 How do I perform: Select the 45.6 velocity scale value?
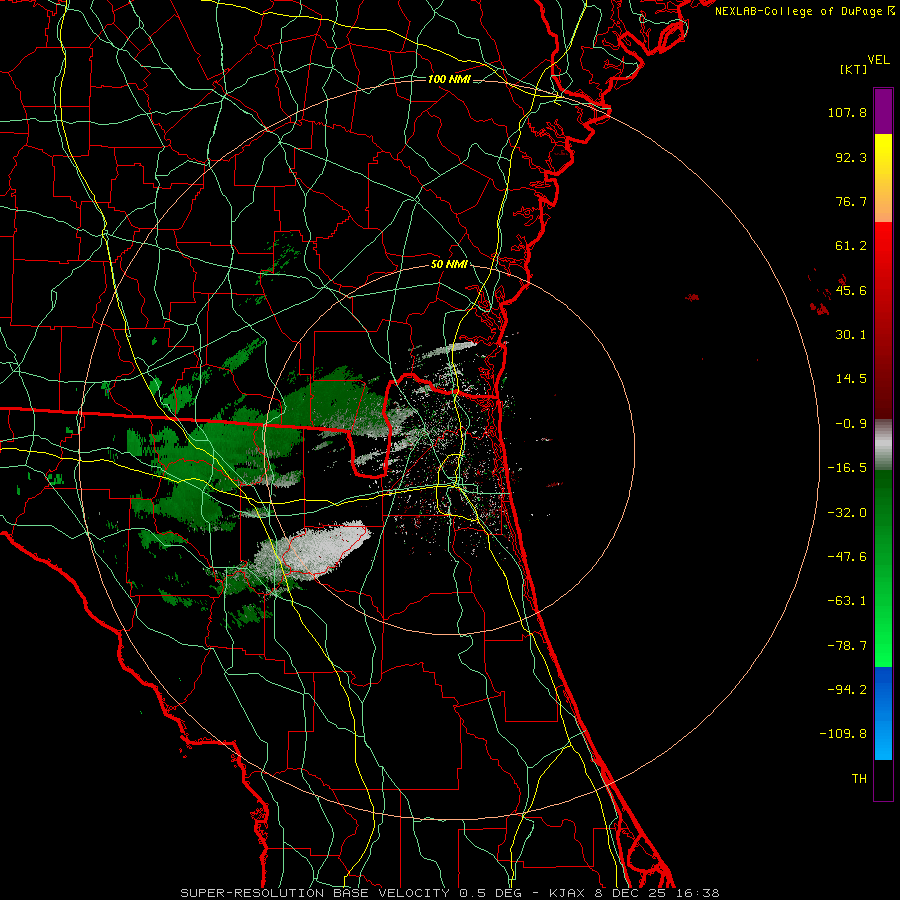tap(851, 290)
